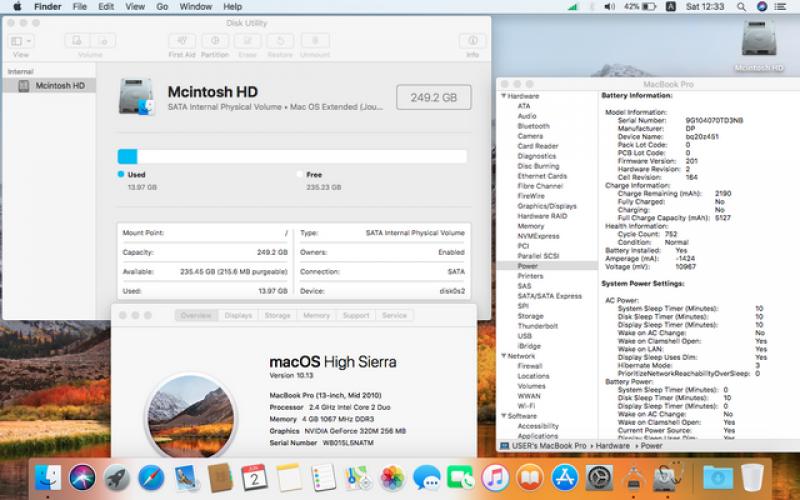The height and width of the screenshot is (500, 800).
Task: Click the Erase toolbar icon
Action: pos(247,41)
